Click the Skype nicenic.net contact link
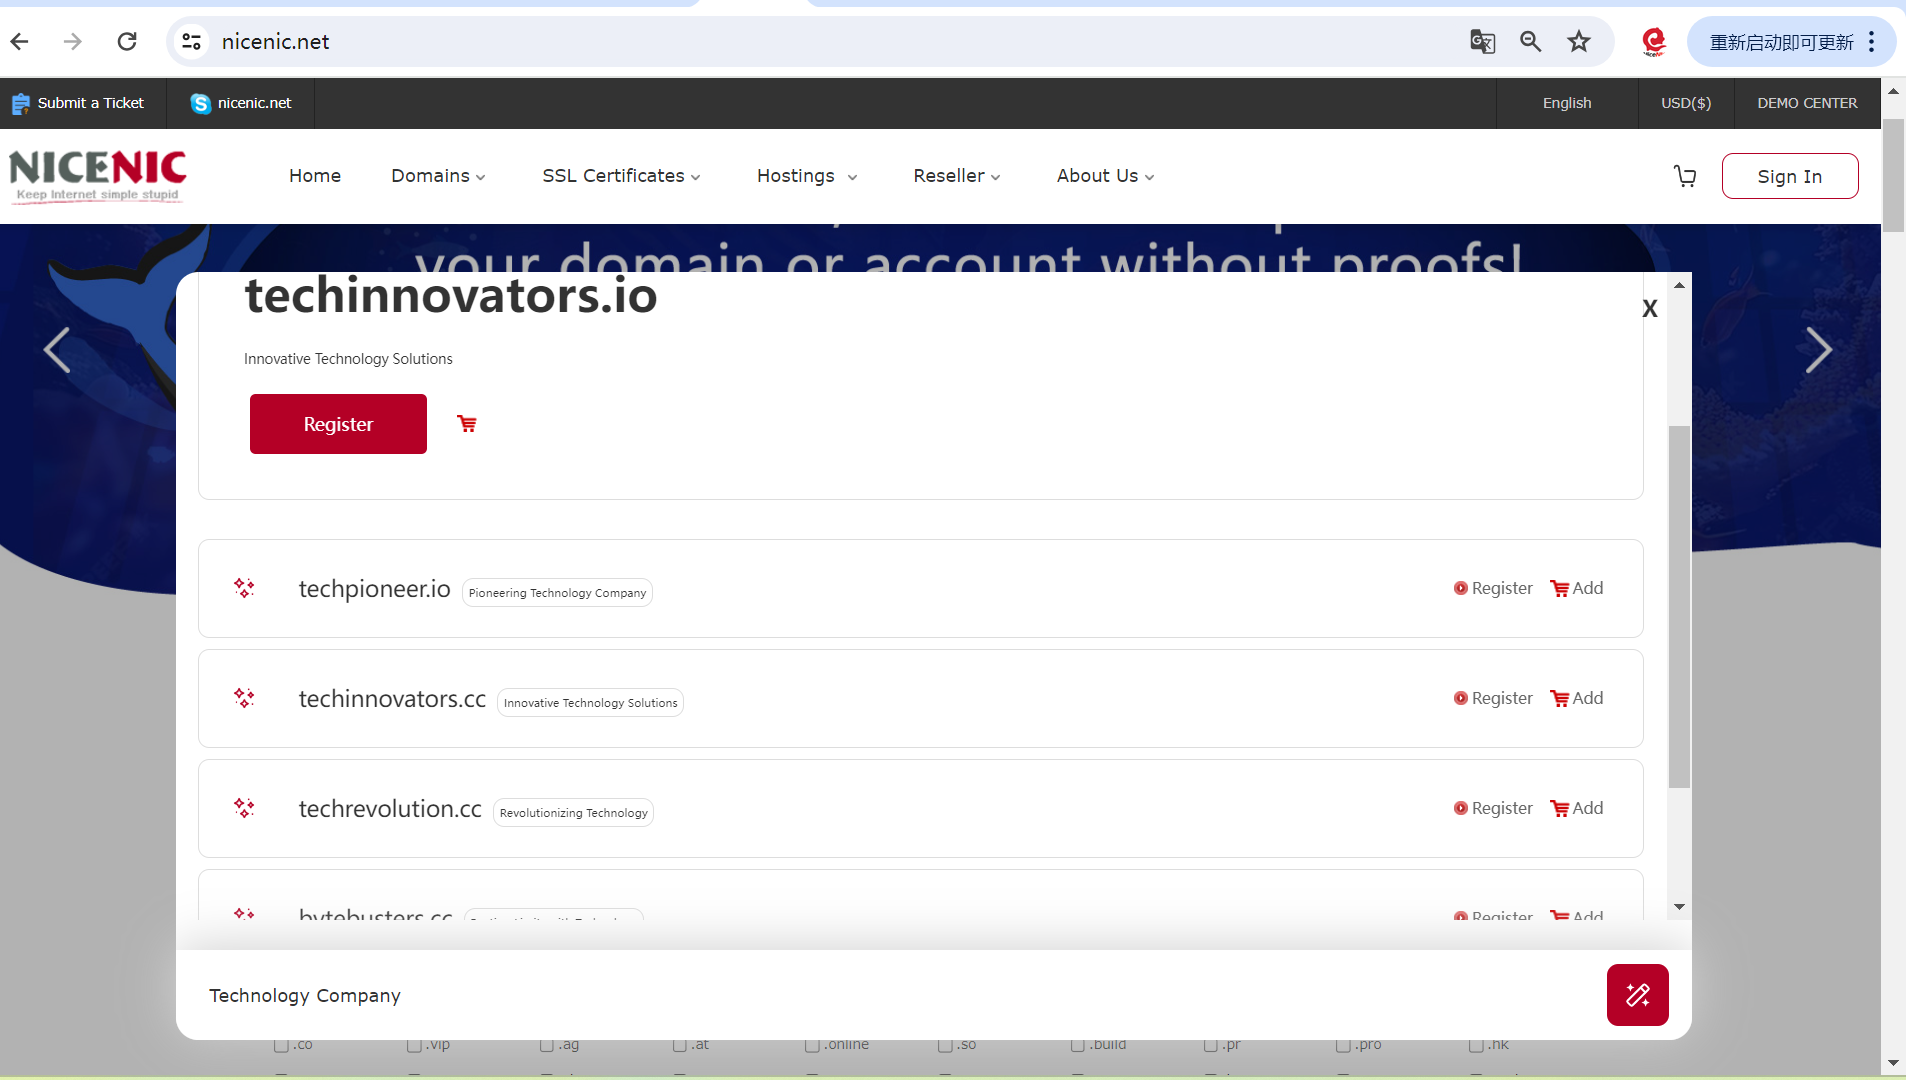Screen dimensions: 1906x1080 241,103
